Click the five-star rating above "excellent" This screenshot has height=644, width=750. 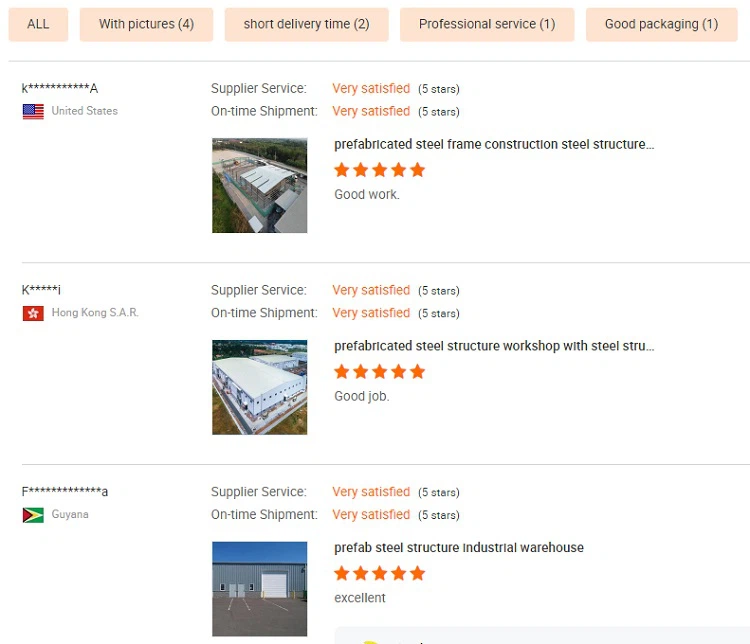(x=379, y=574)
